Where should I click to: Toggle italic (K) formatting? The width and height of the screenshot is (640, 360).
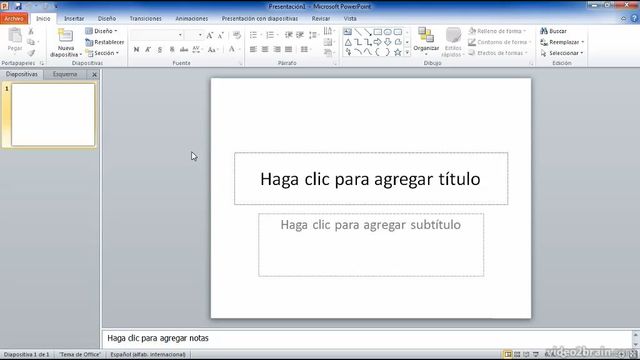click(x=148, y=49)
